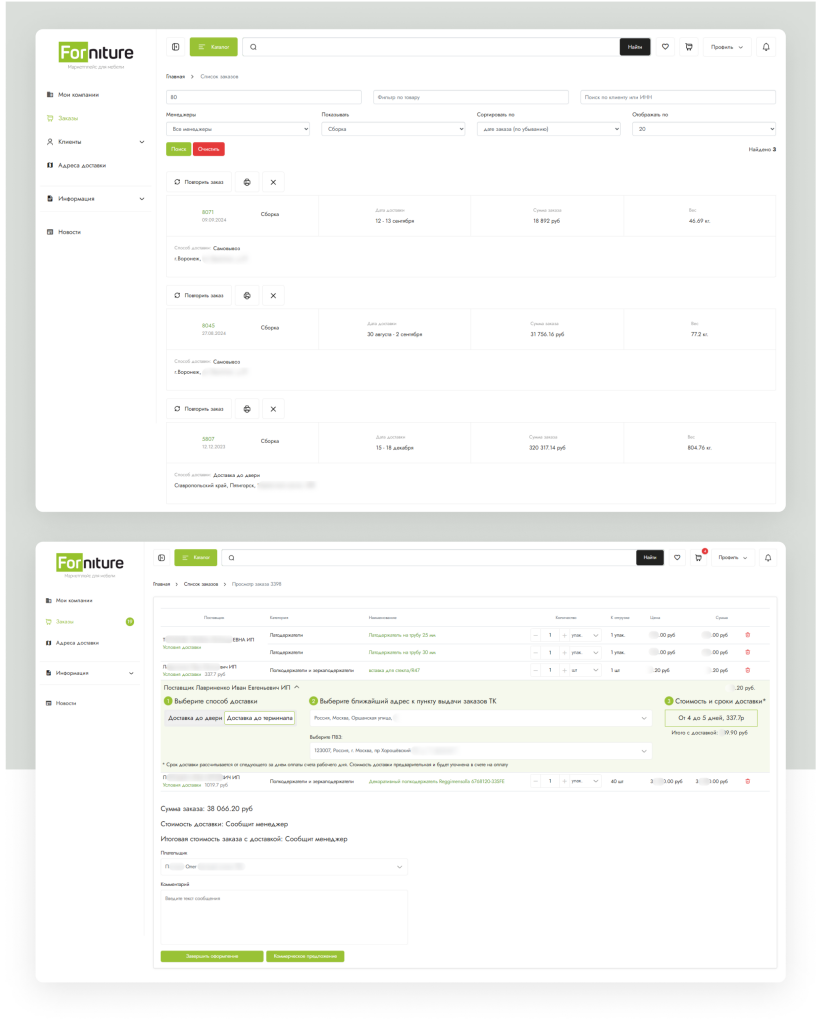Open the "Менеджеры" dropdown

(238, 129)
